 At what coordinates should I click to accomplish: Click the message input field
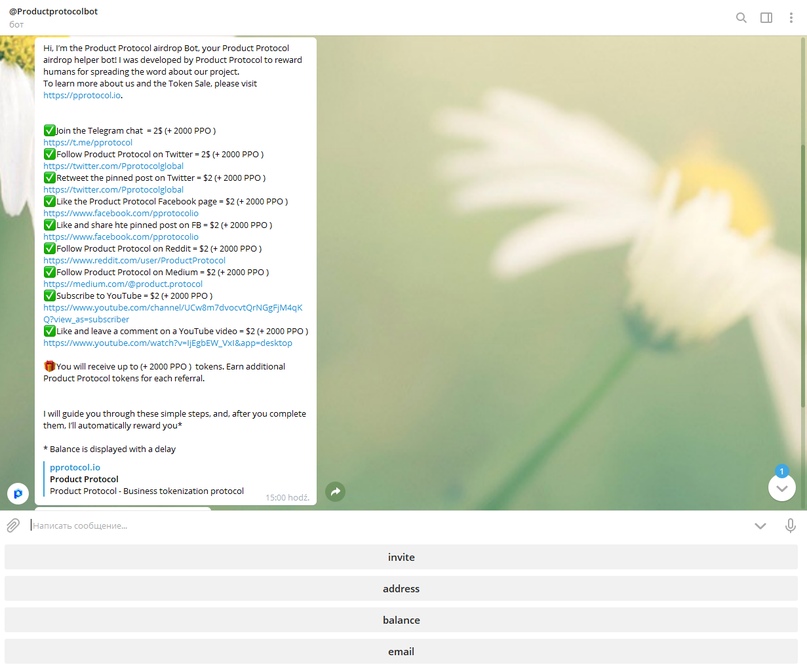tap(380, 525)
